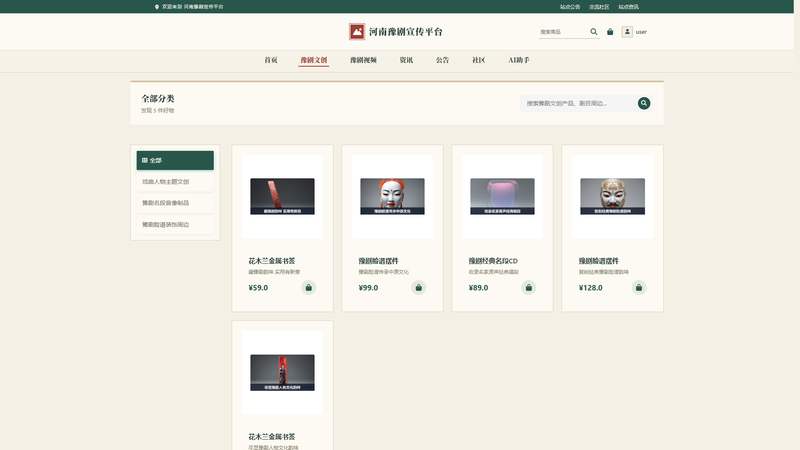The height and width of the screenshot is (450, 800).
Task: Select the 豫剧文创 navigation tab
Action: pyautogui.click(x=314, y=60)
